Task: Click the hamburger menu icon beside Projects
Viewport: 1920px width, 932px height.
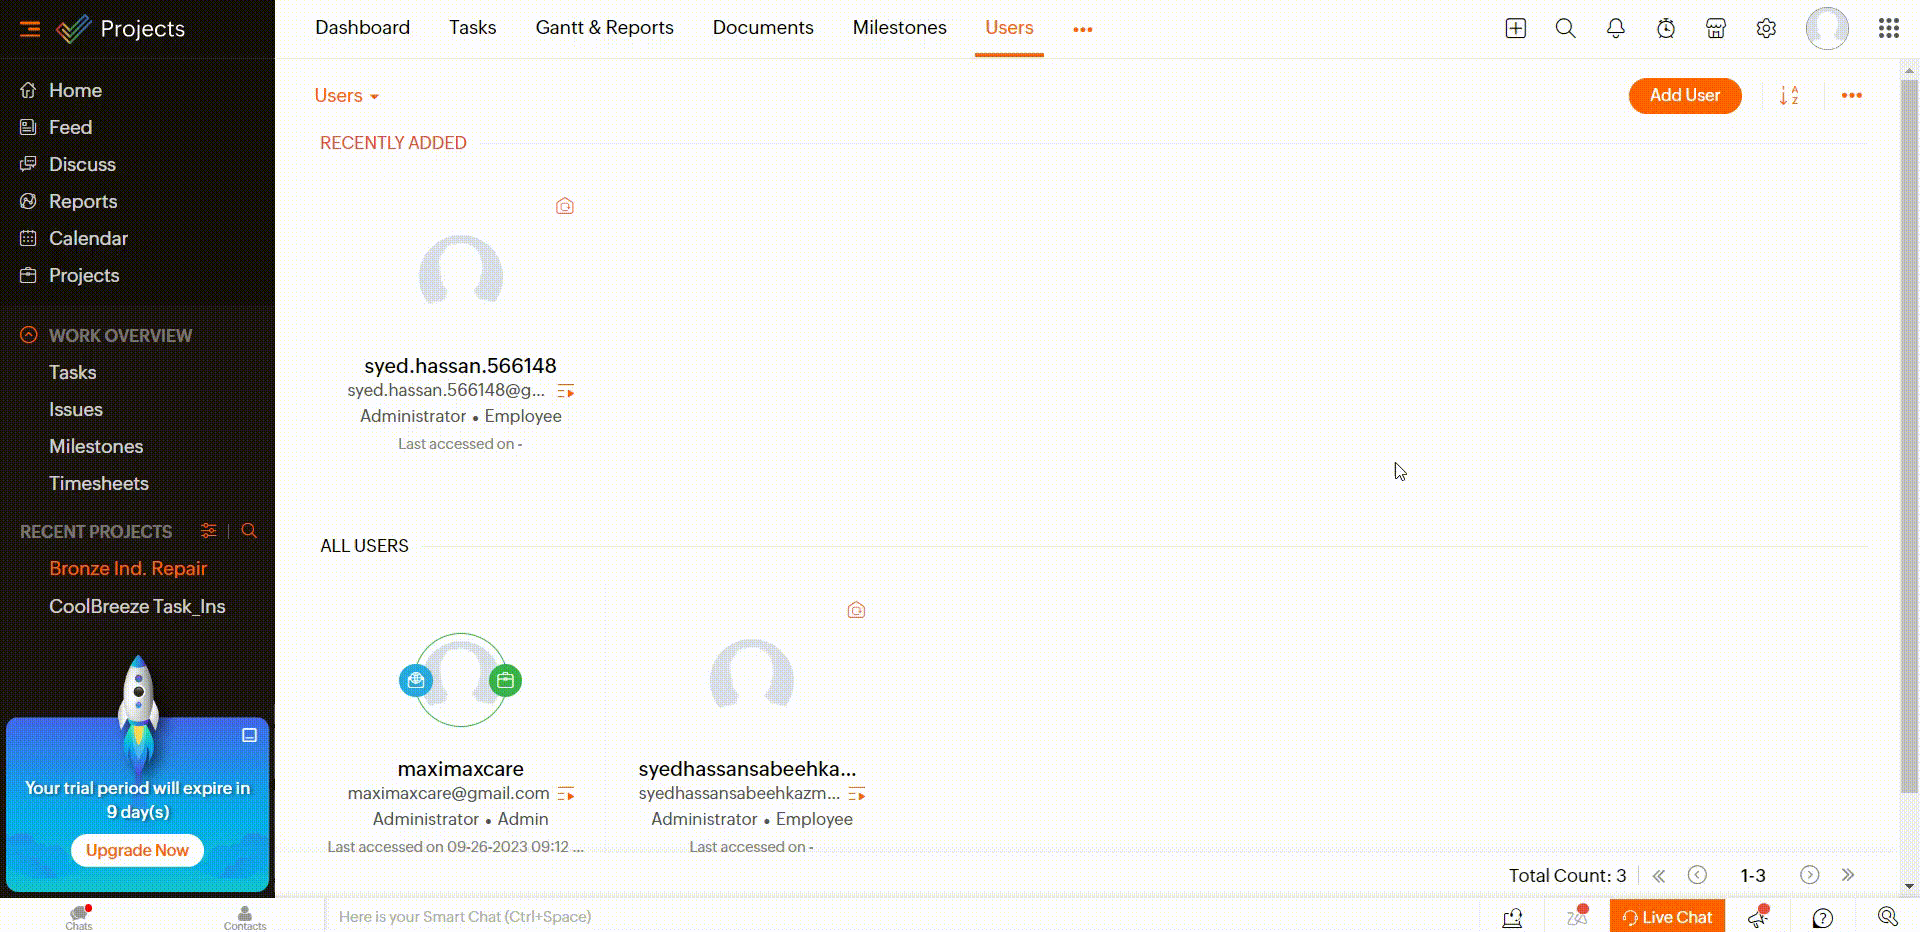Action: (30, 29)
